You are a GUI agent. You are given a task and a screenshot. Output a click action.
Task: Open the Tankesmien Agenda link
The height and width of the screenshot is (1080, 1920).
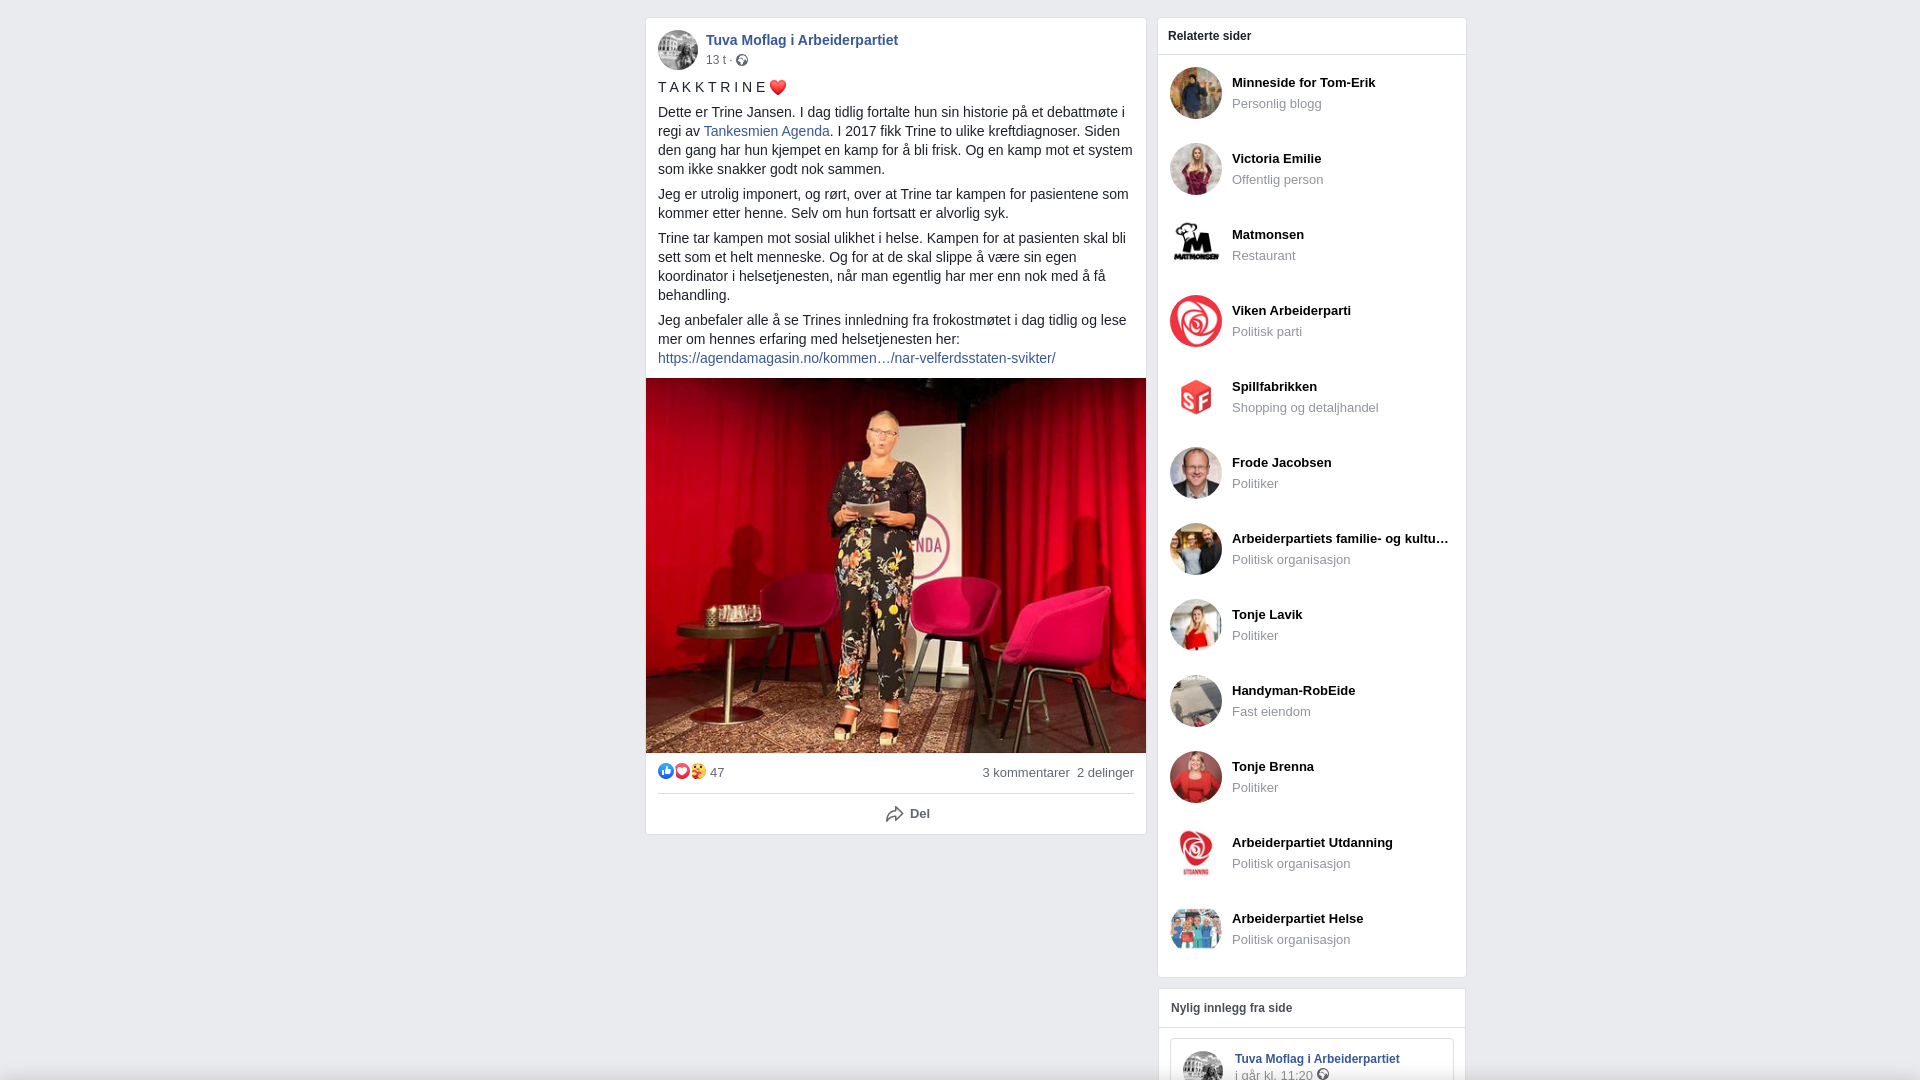point(766,131)
